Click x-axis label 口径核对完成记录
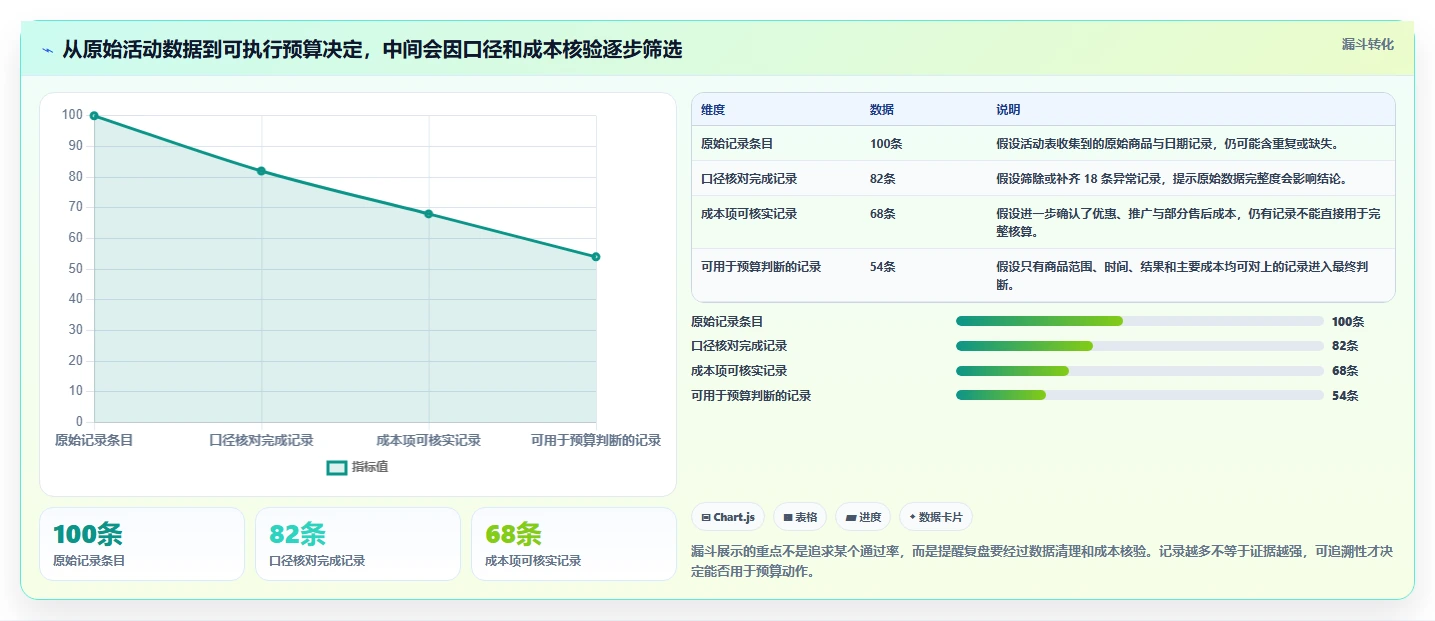The width and height of the screenshot is (1435, 621). click(261, 440)
